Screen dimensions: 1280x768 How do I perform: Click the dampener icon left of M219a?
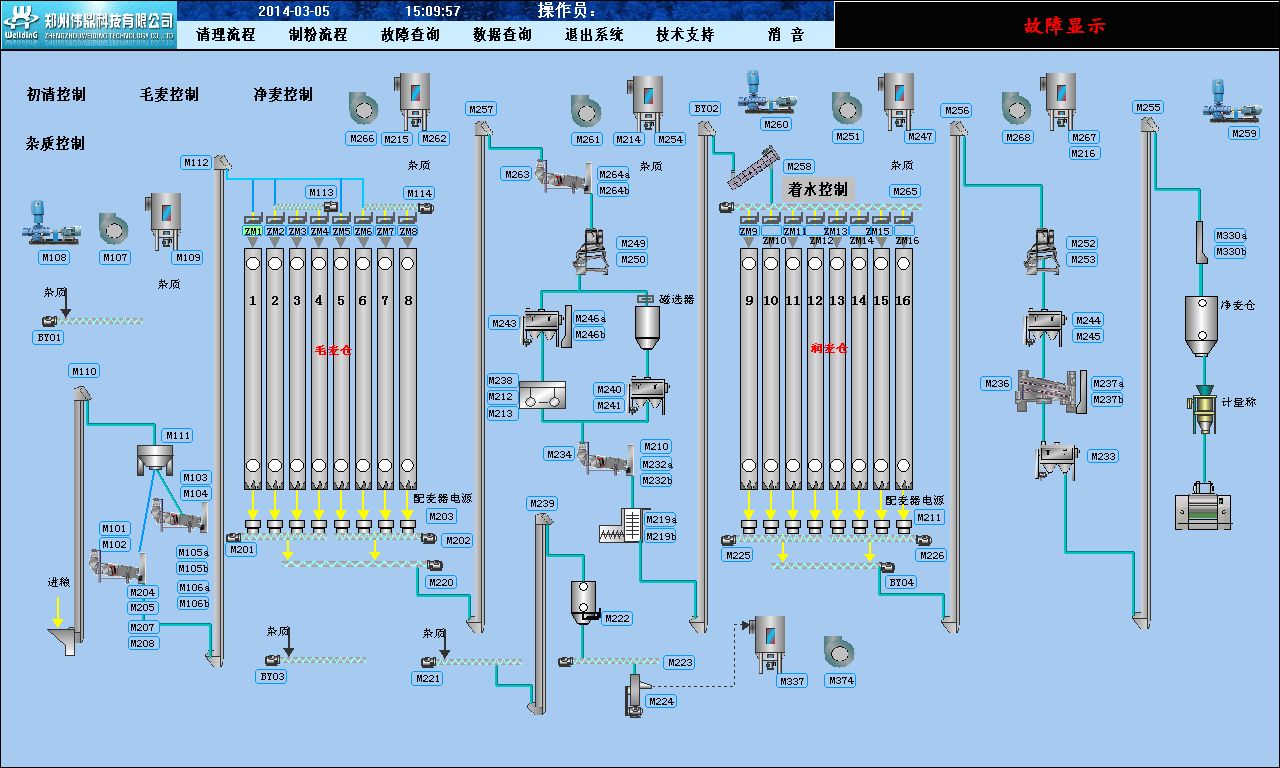pos(623,526)
